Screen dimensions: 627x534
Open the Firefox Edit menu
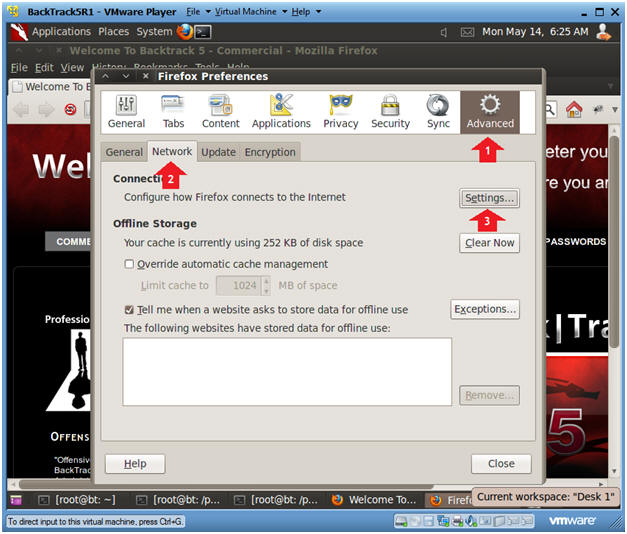click(44, 68)
